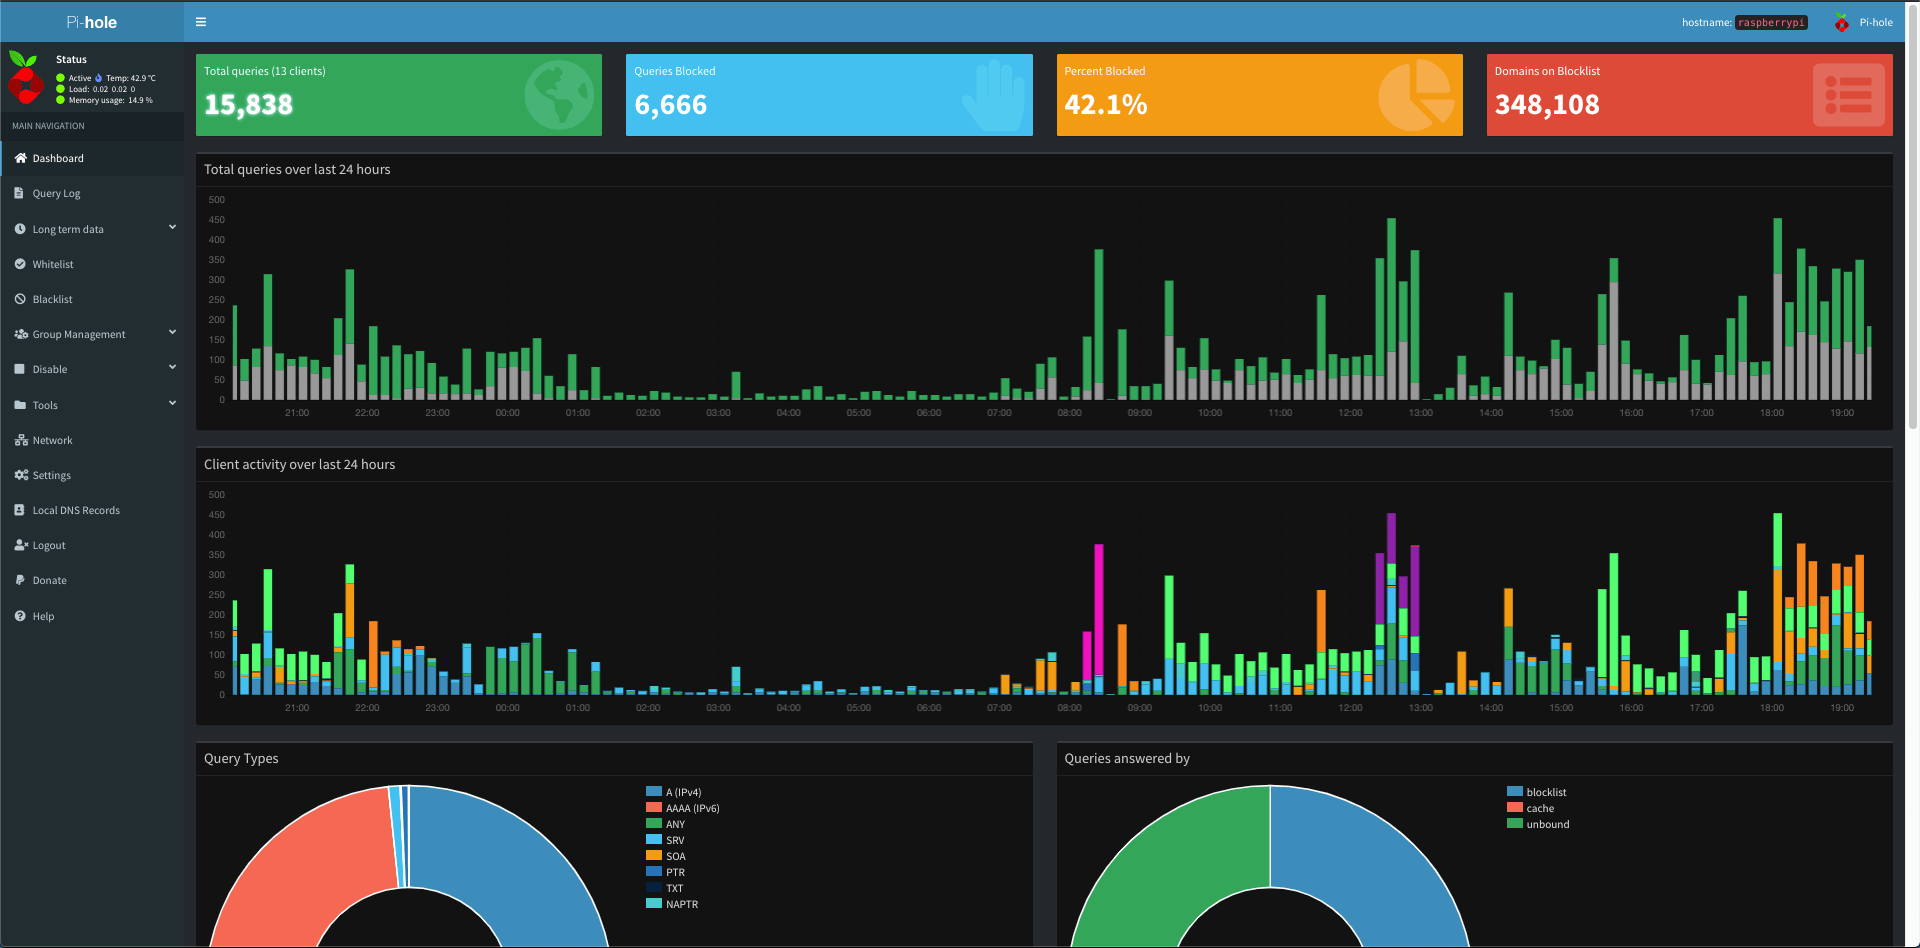Click the Long term data clock icon
1920x948 pixels.
point(20,229)
